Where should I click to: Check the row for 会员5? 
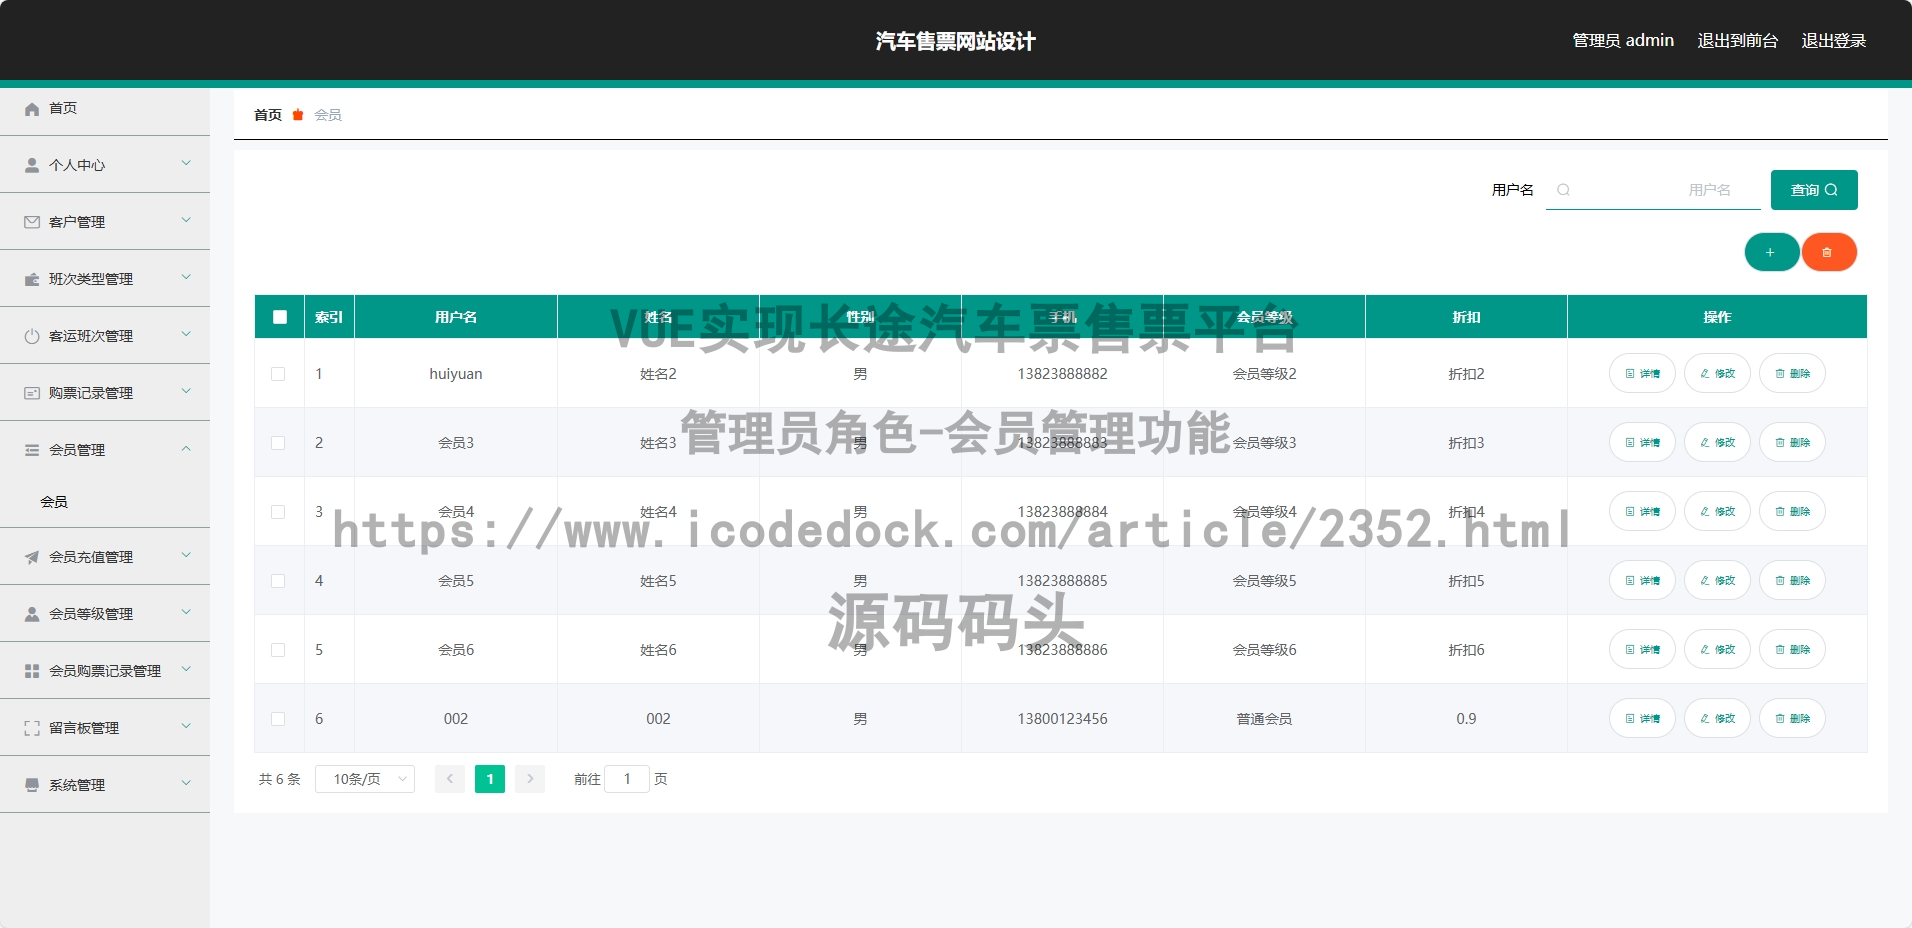click(278, 581)
